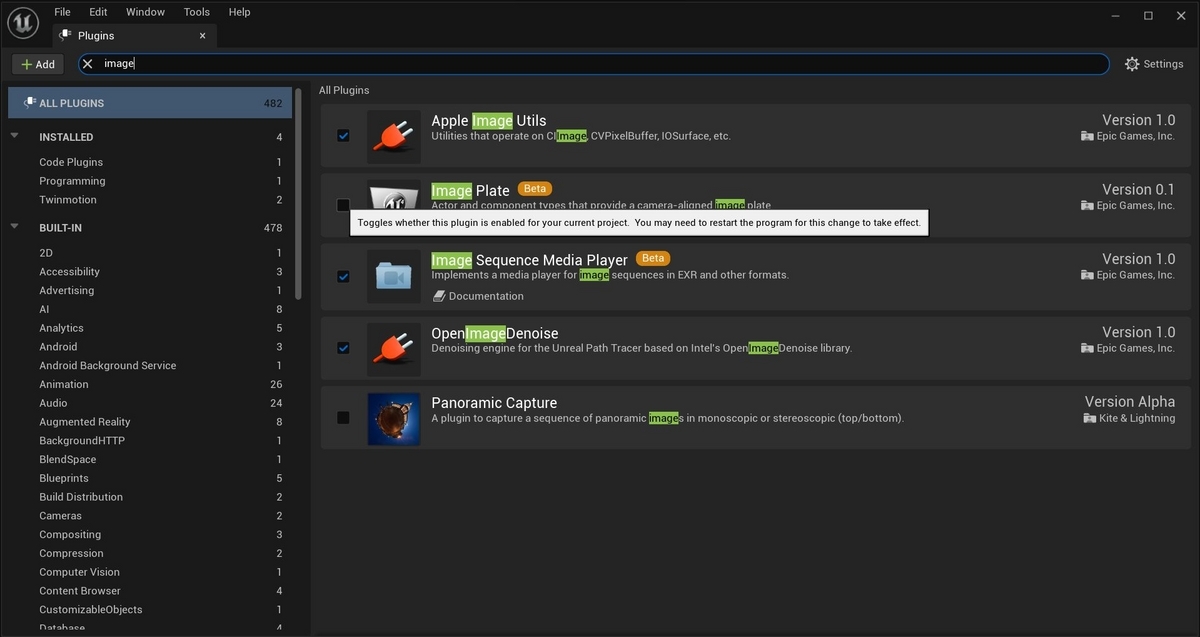Click the Add plugin button
The image size is (1200, 637).
(x=38, y=64)
